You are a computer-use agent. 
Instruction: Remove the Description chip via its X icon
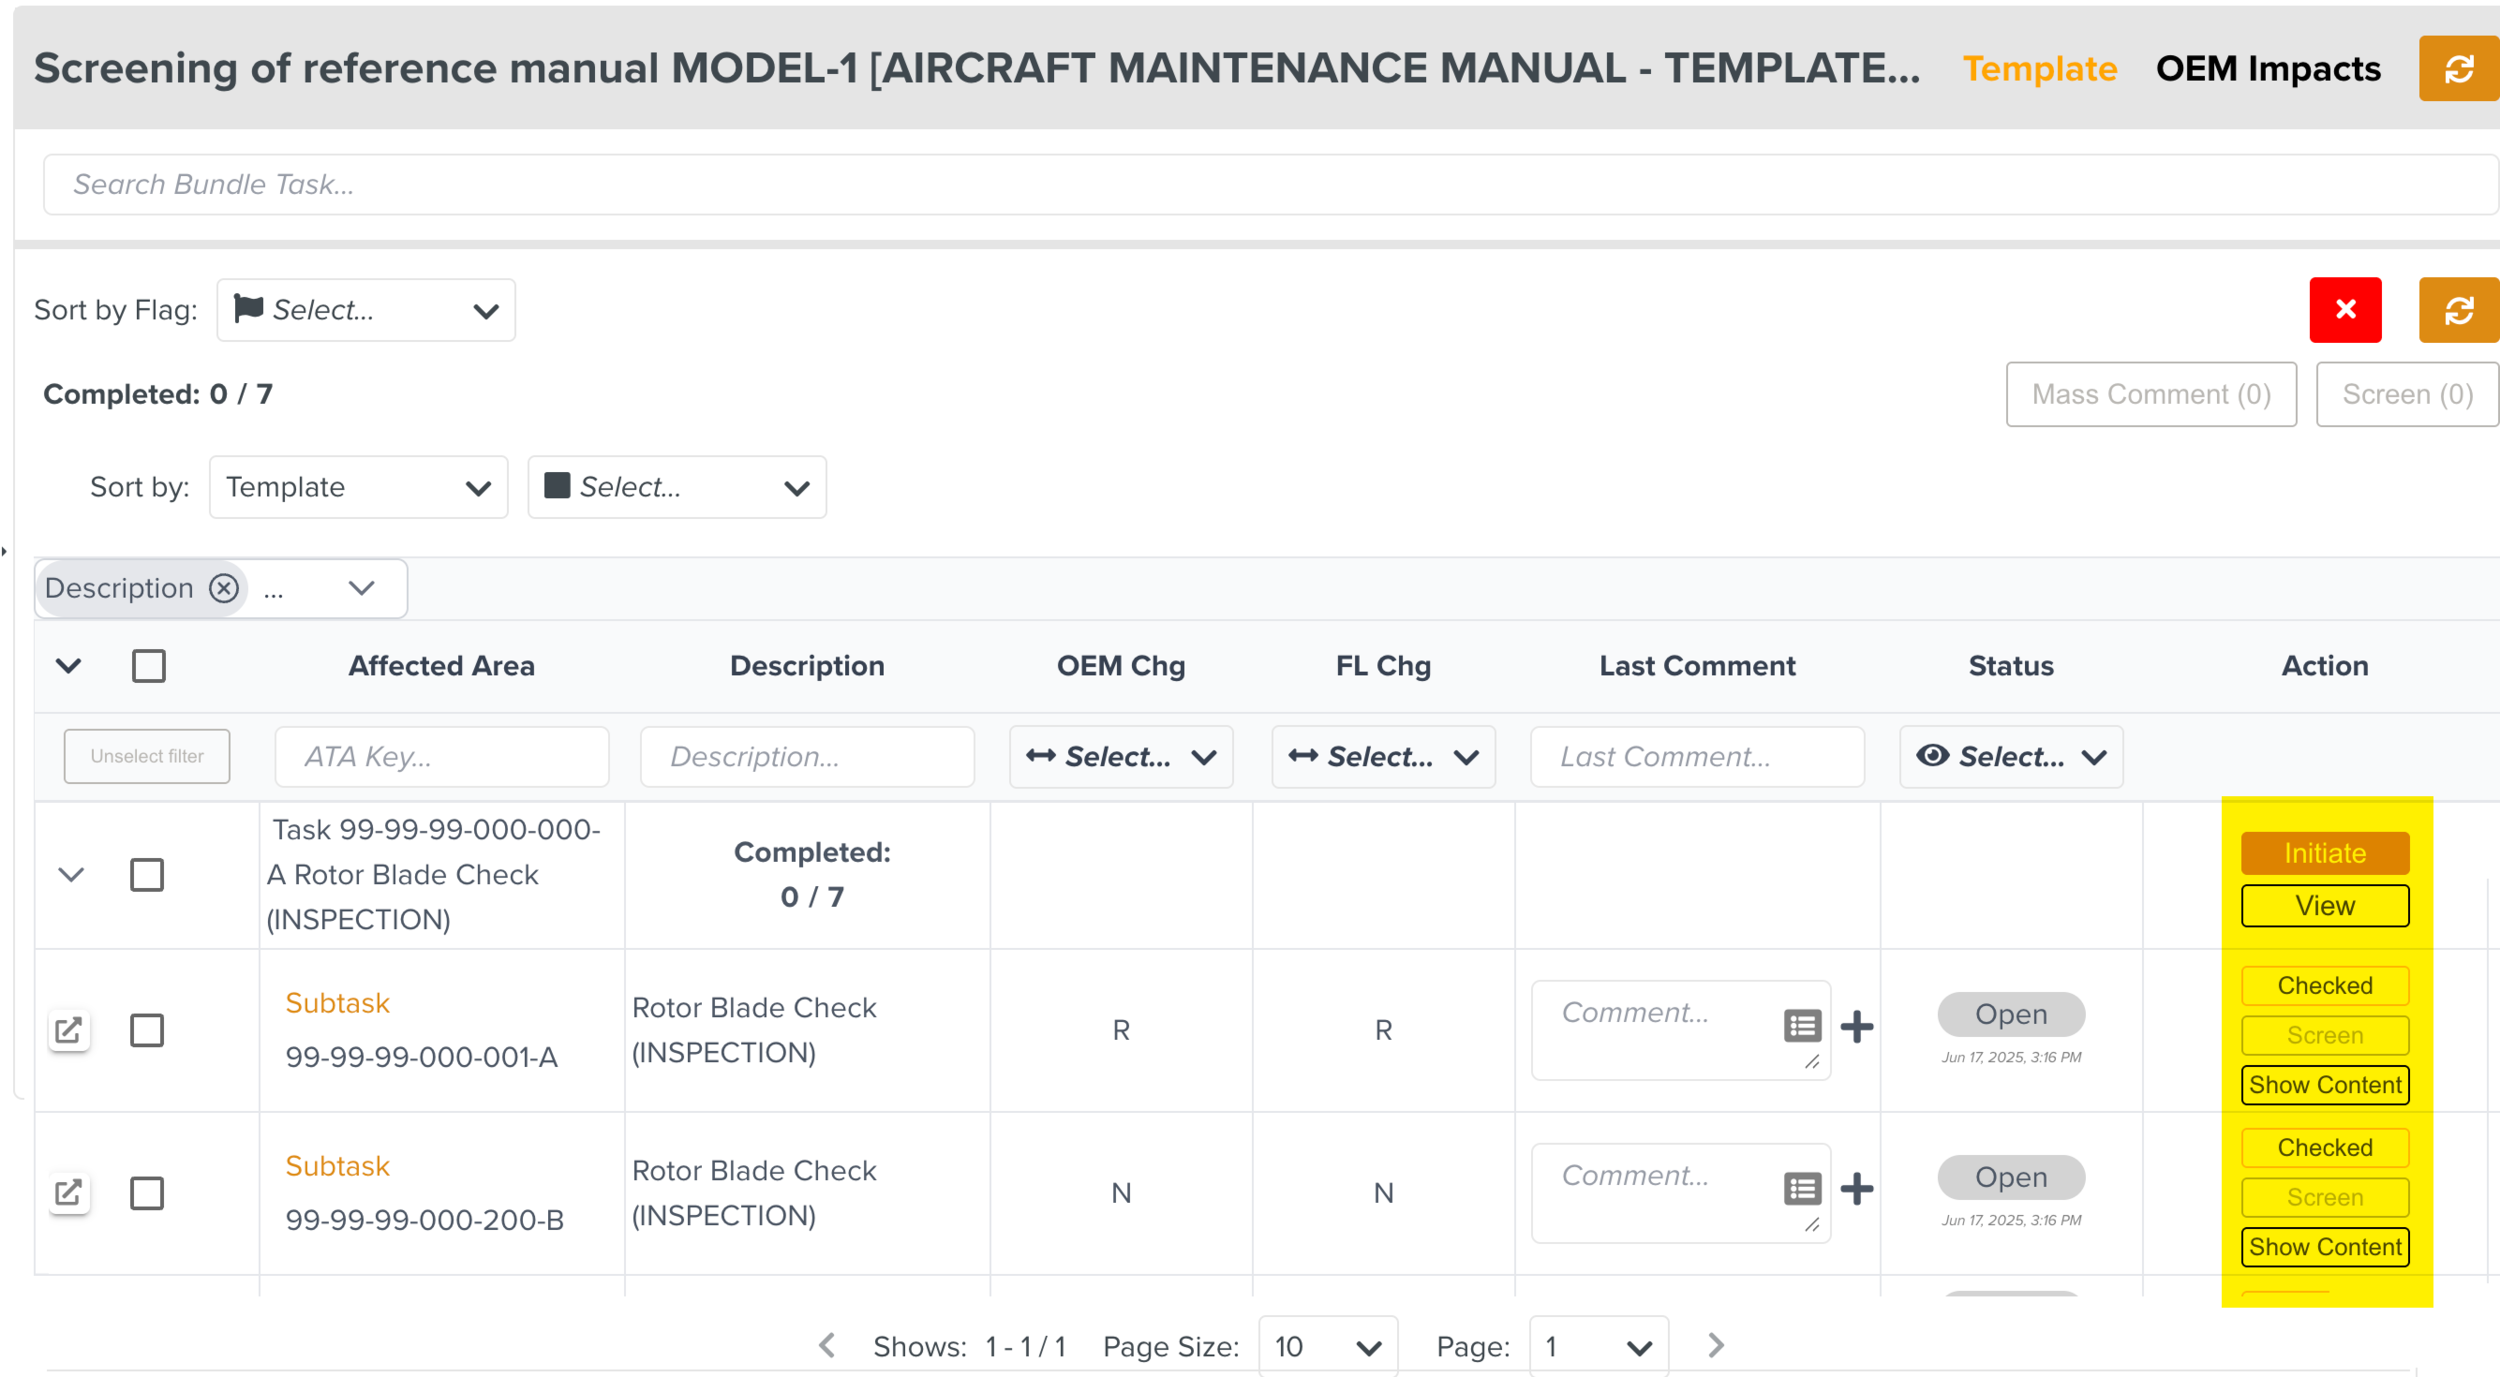point(224,588)
